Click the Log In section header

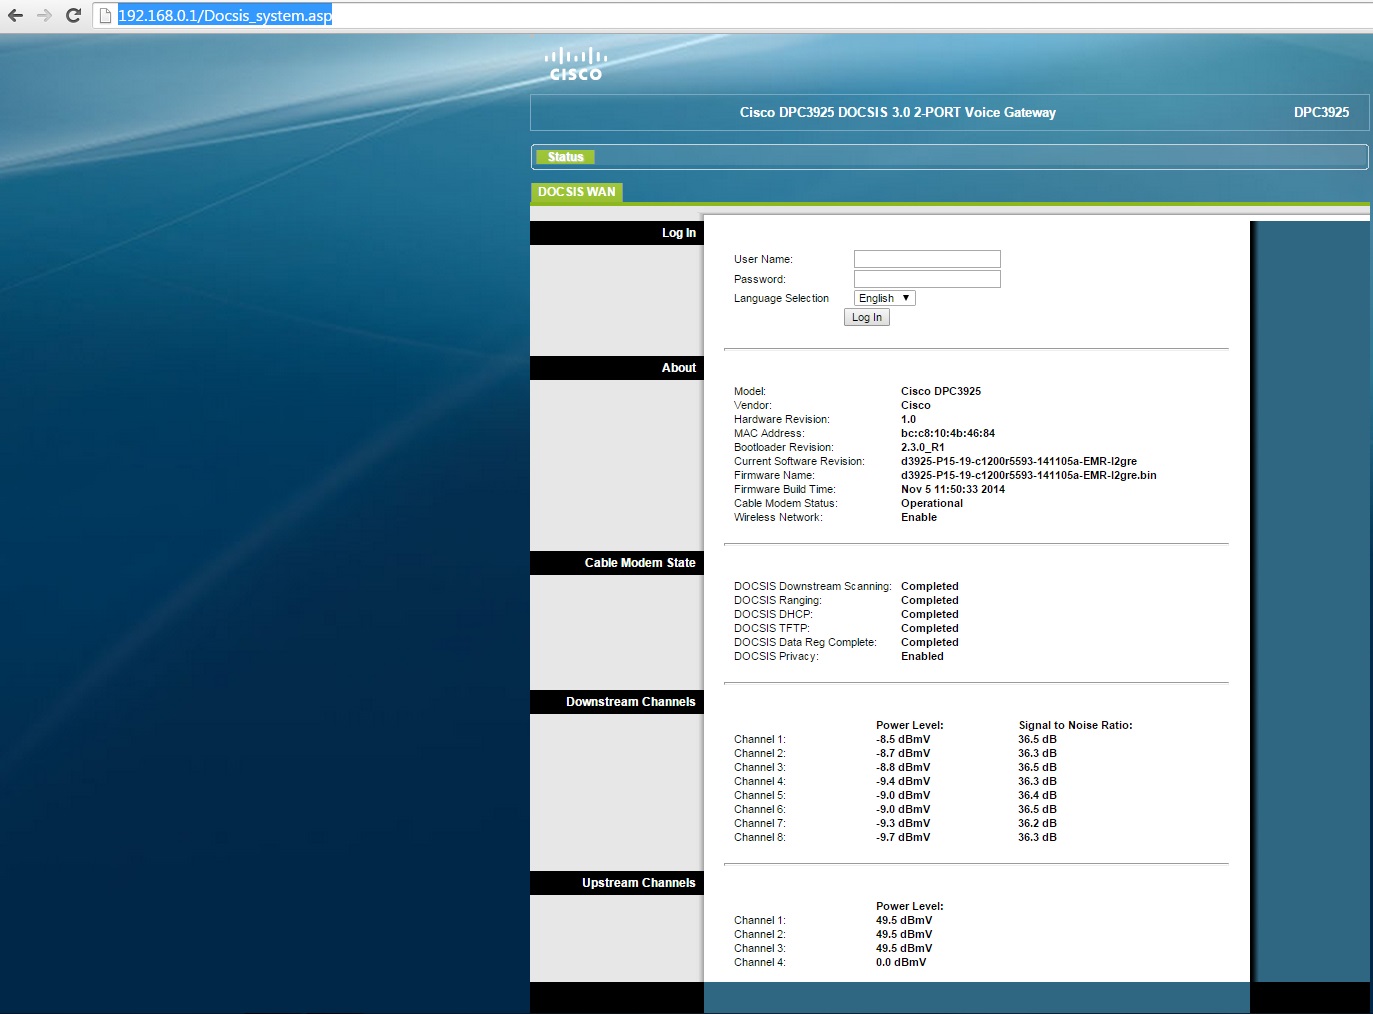point(617,233)
